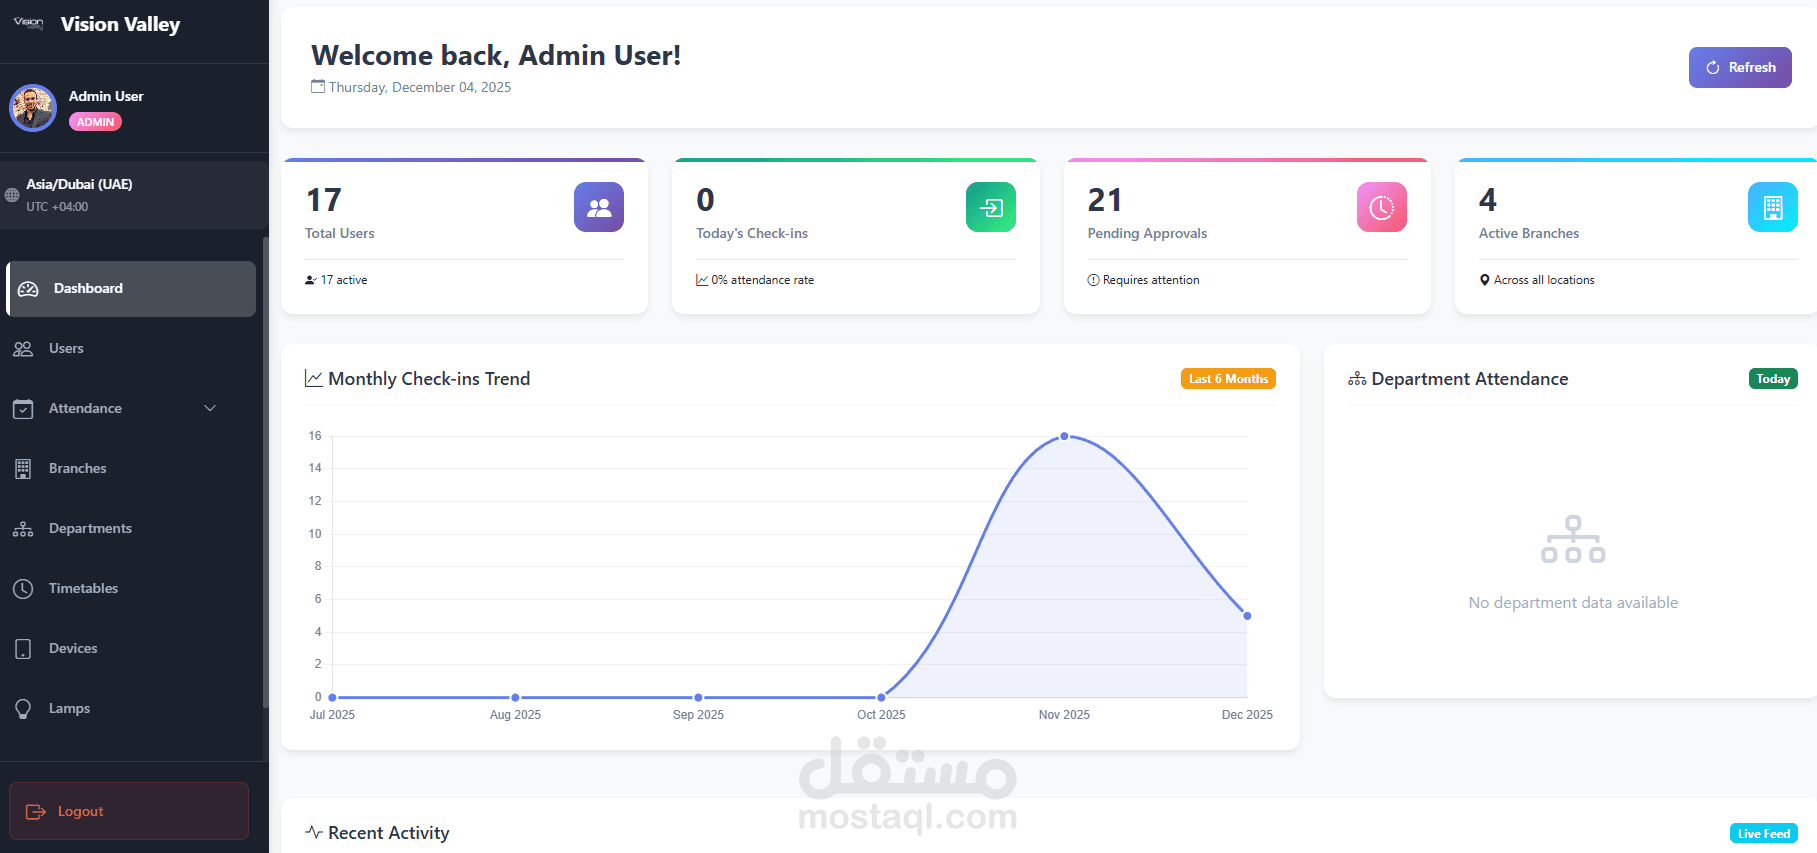Select Devices in the sidebar
Viewport: 1817px width, 853px height.
pyautogui.click(x=131, y=649)
